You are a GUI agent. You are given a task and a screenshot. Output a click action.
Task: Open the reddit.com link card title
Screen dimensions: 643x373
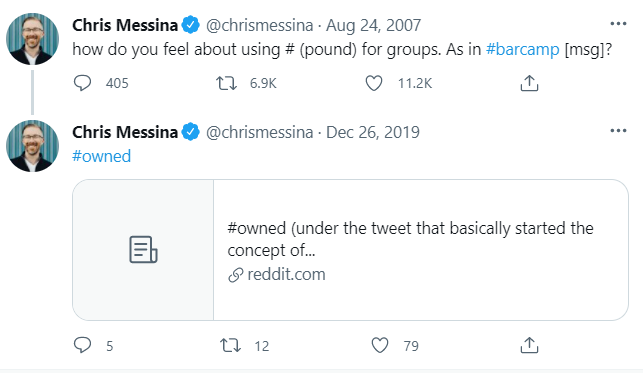coord(410,239)
